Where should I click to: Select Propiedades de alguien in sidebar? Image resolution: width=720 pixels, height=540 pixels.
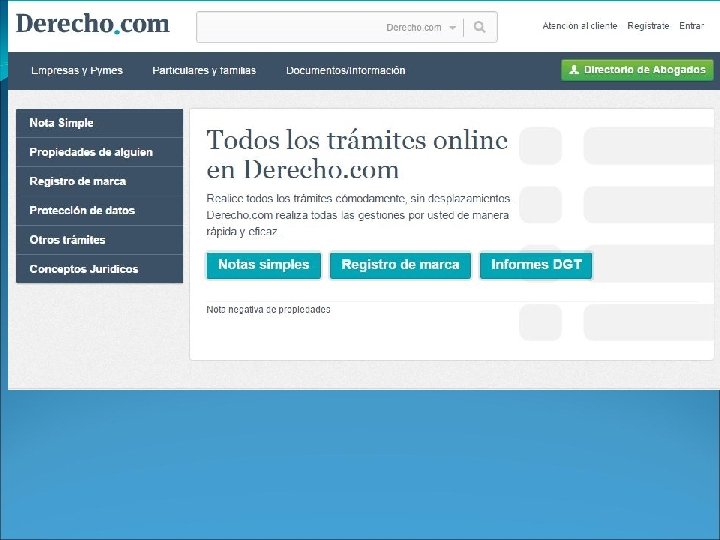pyautogui.click(x=99, y=152)
